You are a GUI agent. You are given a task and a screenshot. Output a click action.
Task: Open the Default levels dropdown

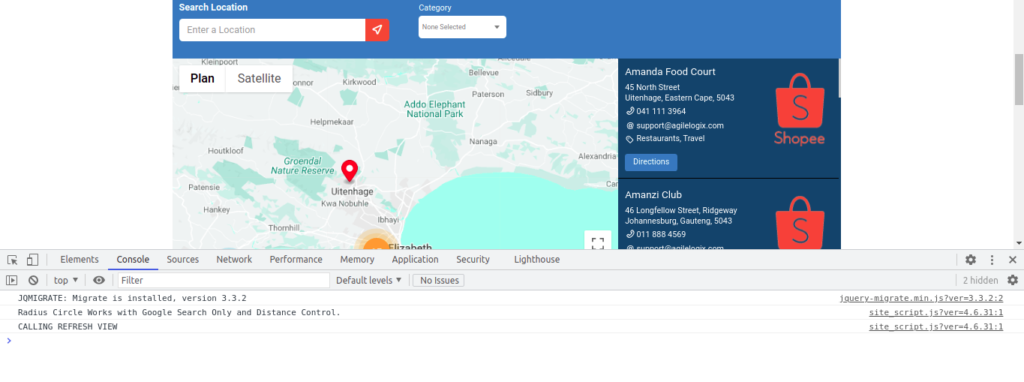click(369, 280)
